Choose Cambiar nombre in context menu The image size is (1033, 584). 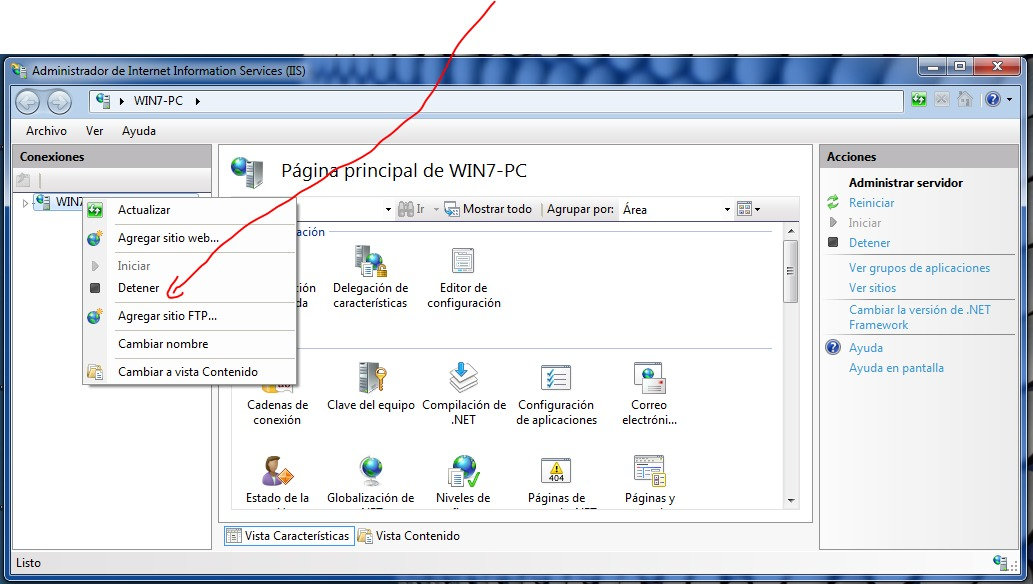pyautogui.click(x=190, y=343)
